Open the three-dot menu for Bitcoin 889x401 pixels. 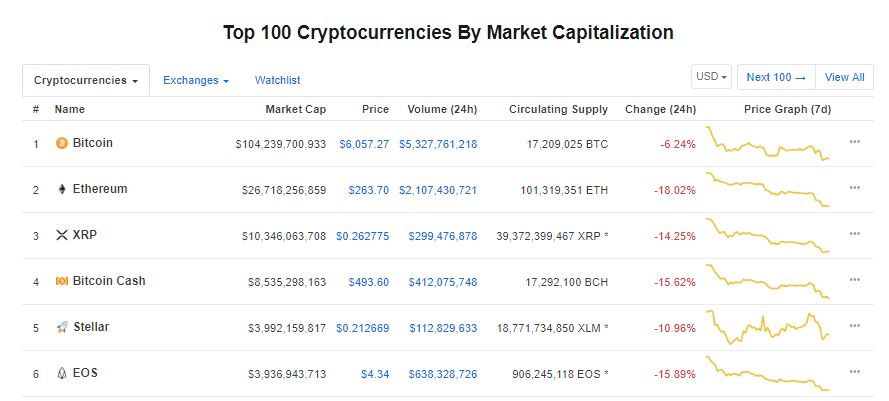tap(854, 142)
